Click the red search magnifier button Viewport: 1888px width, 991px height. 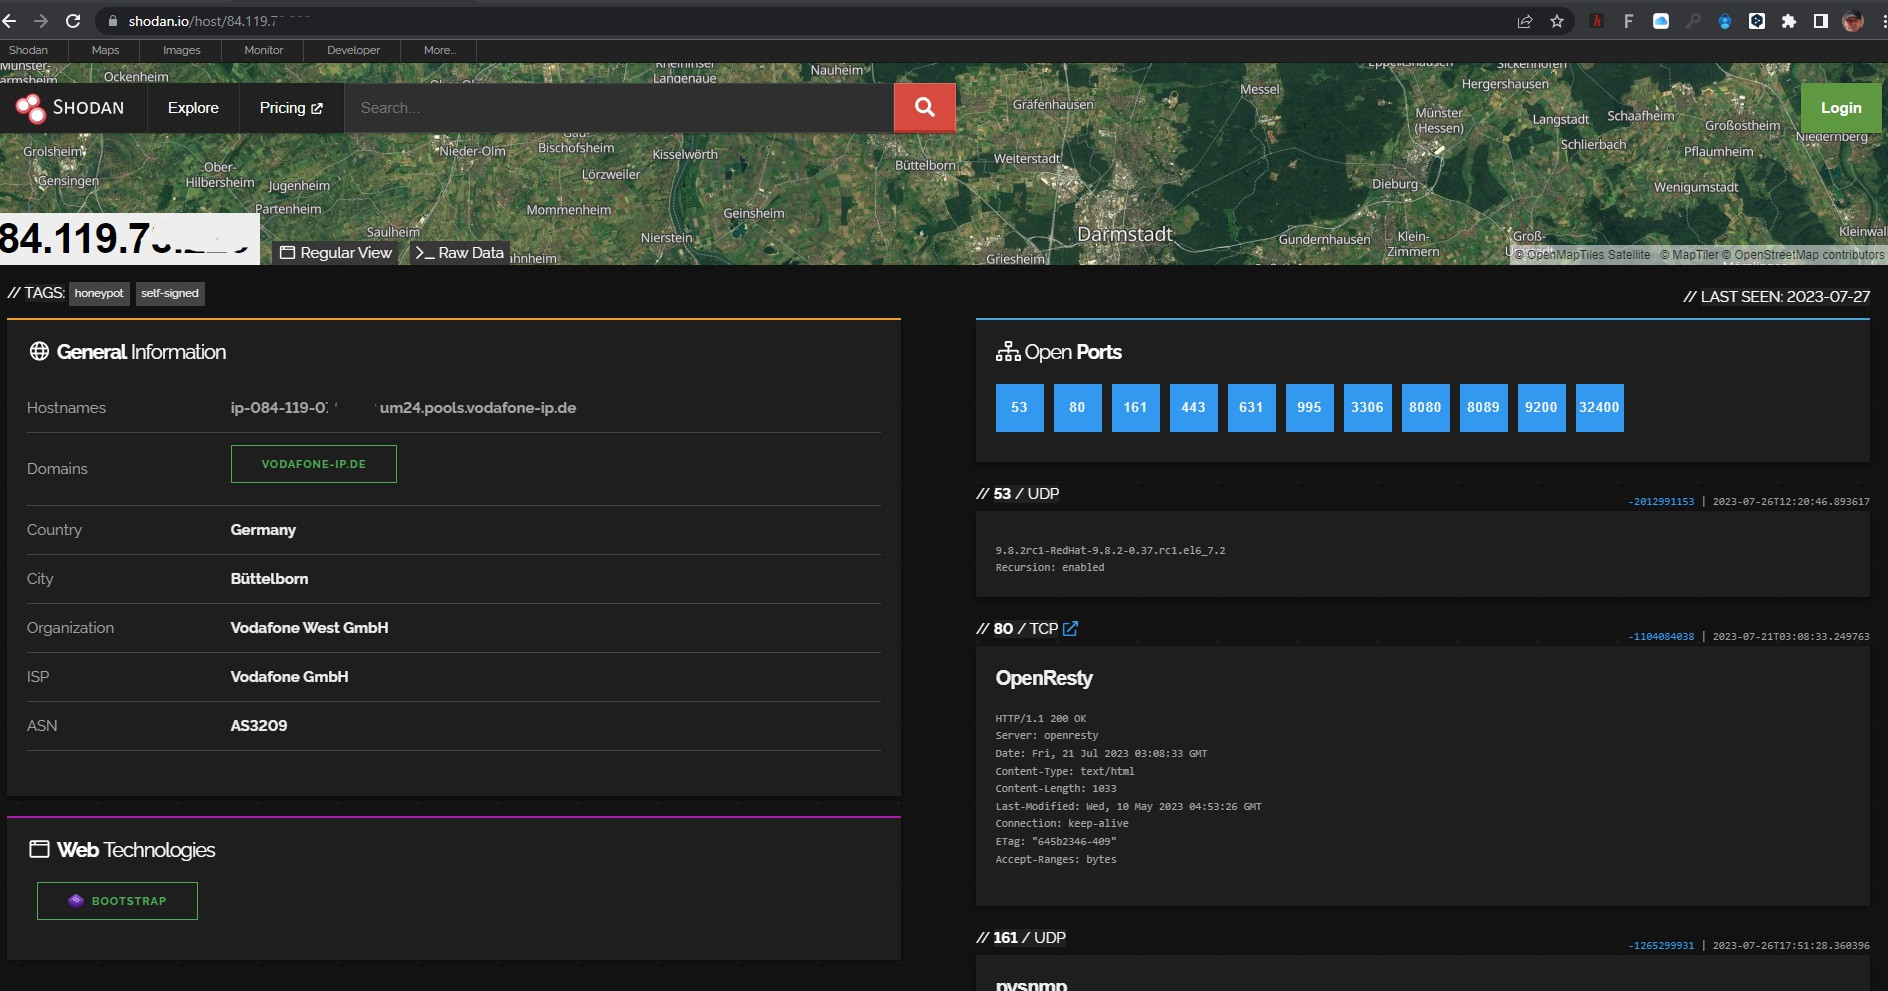pyautogui.click(x=925, y=107)
